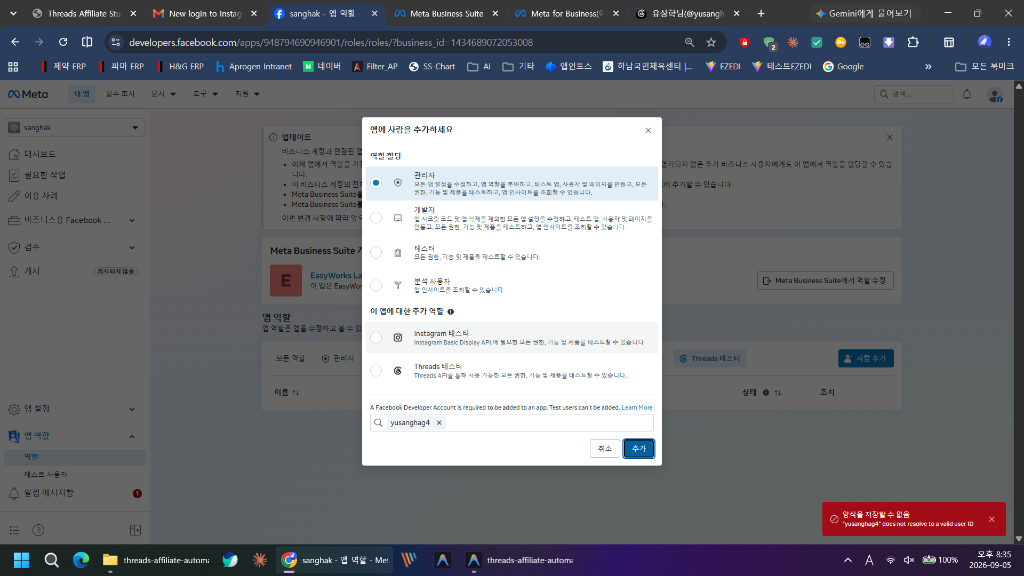Image resolution: width=1024 pixels, height=576 pixels.
Task: Open the Google bookmark in the bookmarks bar
Action: pyautogui.click(x=843, y=67)
